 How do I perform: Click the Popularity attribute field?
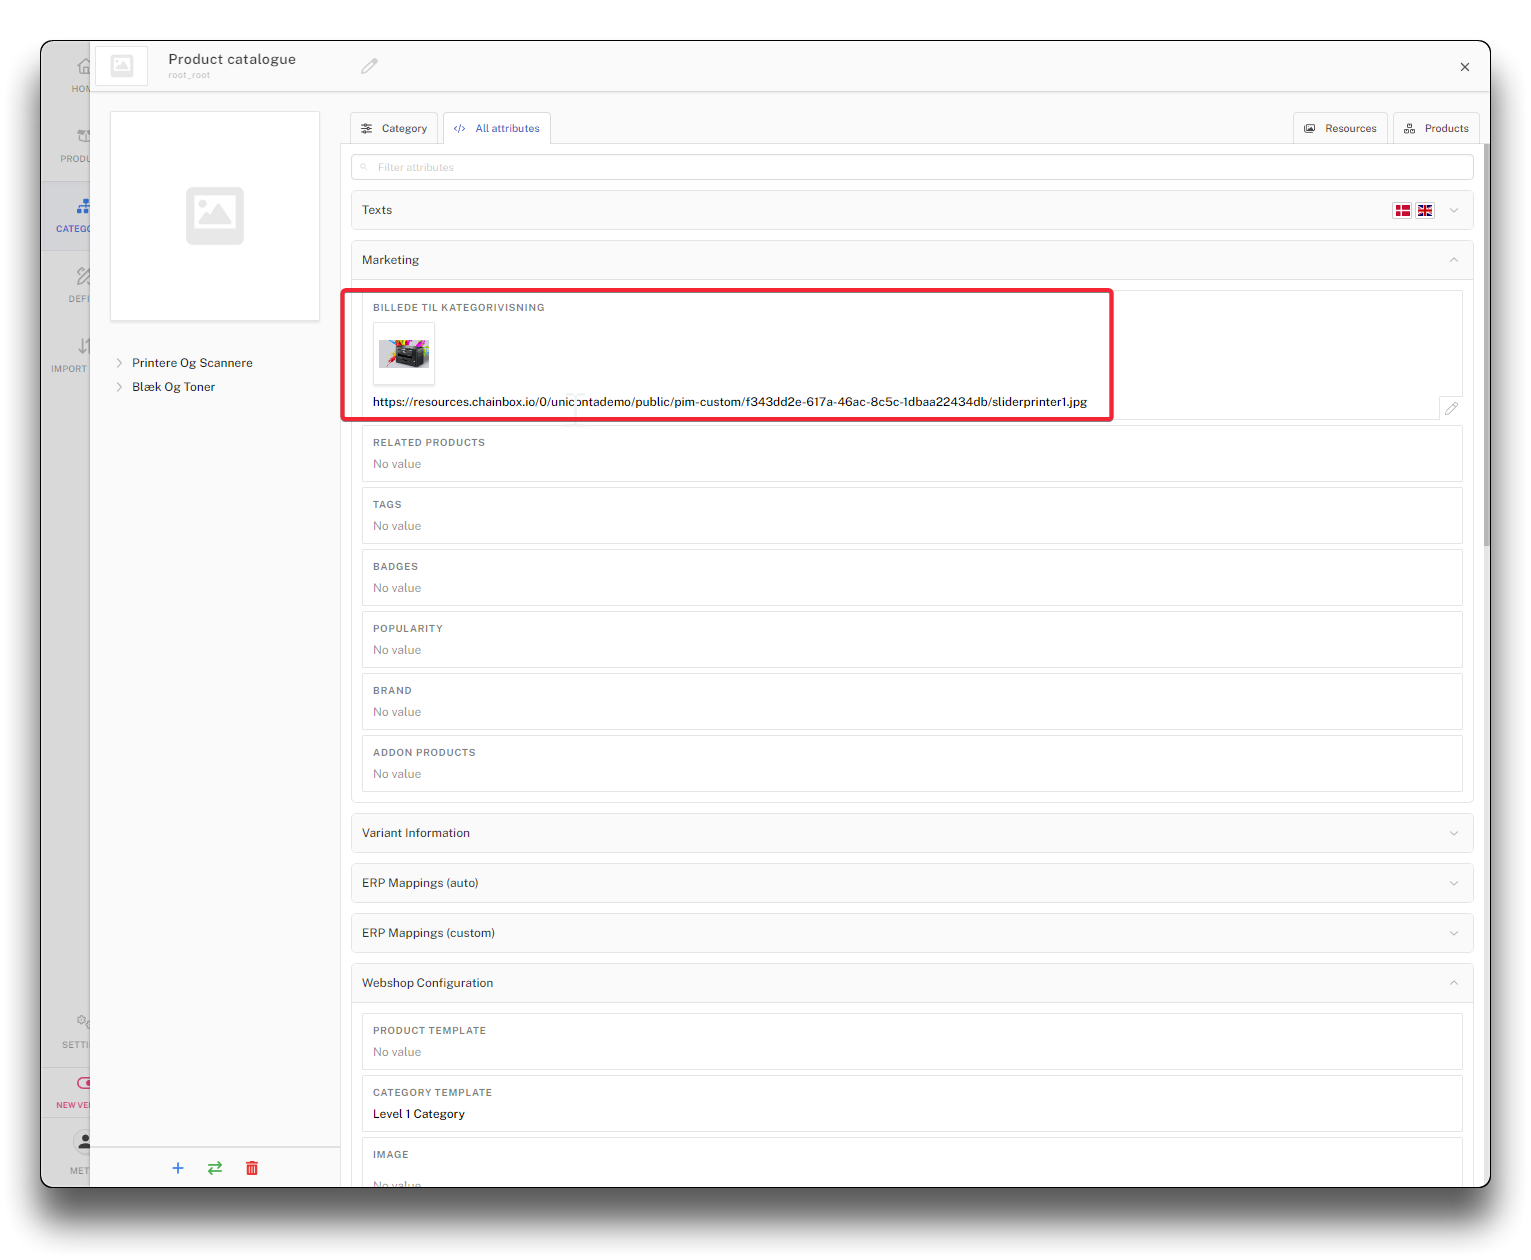click(x=912, y=640)
